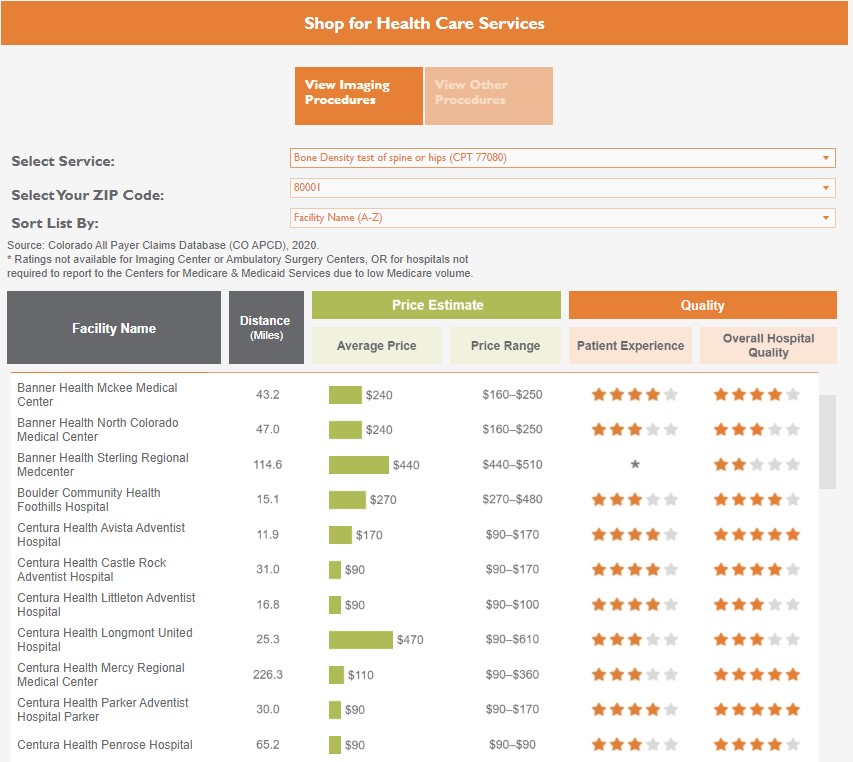The height and width of the screenshot is (762, 853).
Task: Select Banner Health Mckee Medical Center row name
Action: click(97, 394)
